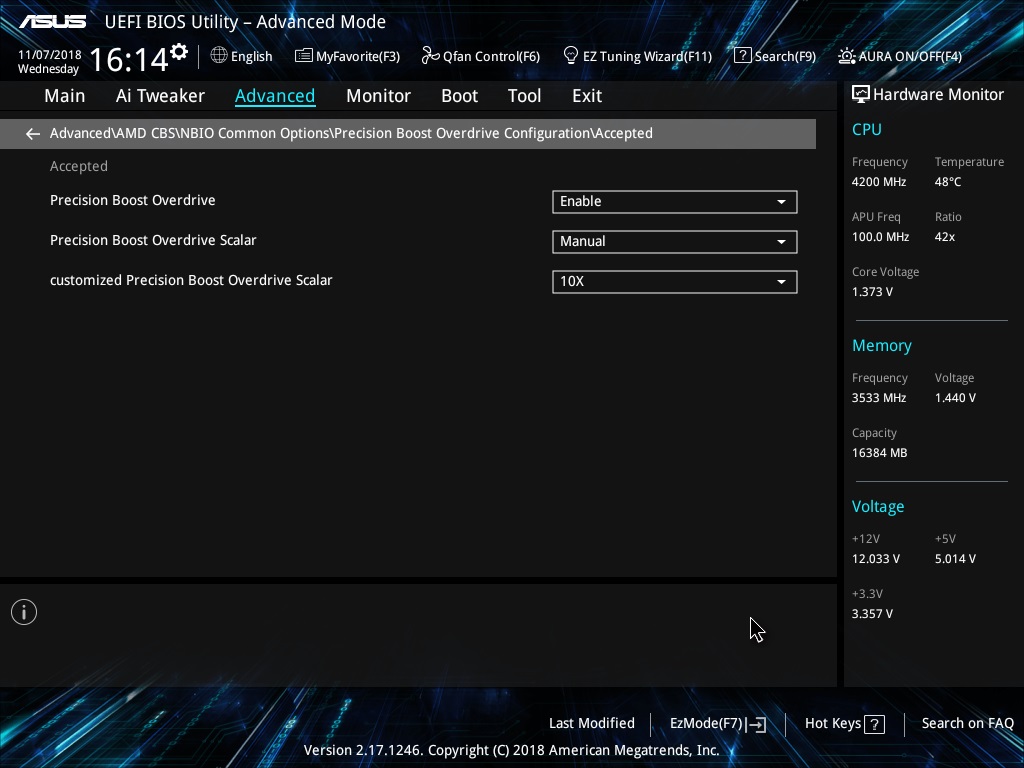Click the Hardware Monitor title
Screen dimensions: 1024x768
click(938, 95)
